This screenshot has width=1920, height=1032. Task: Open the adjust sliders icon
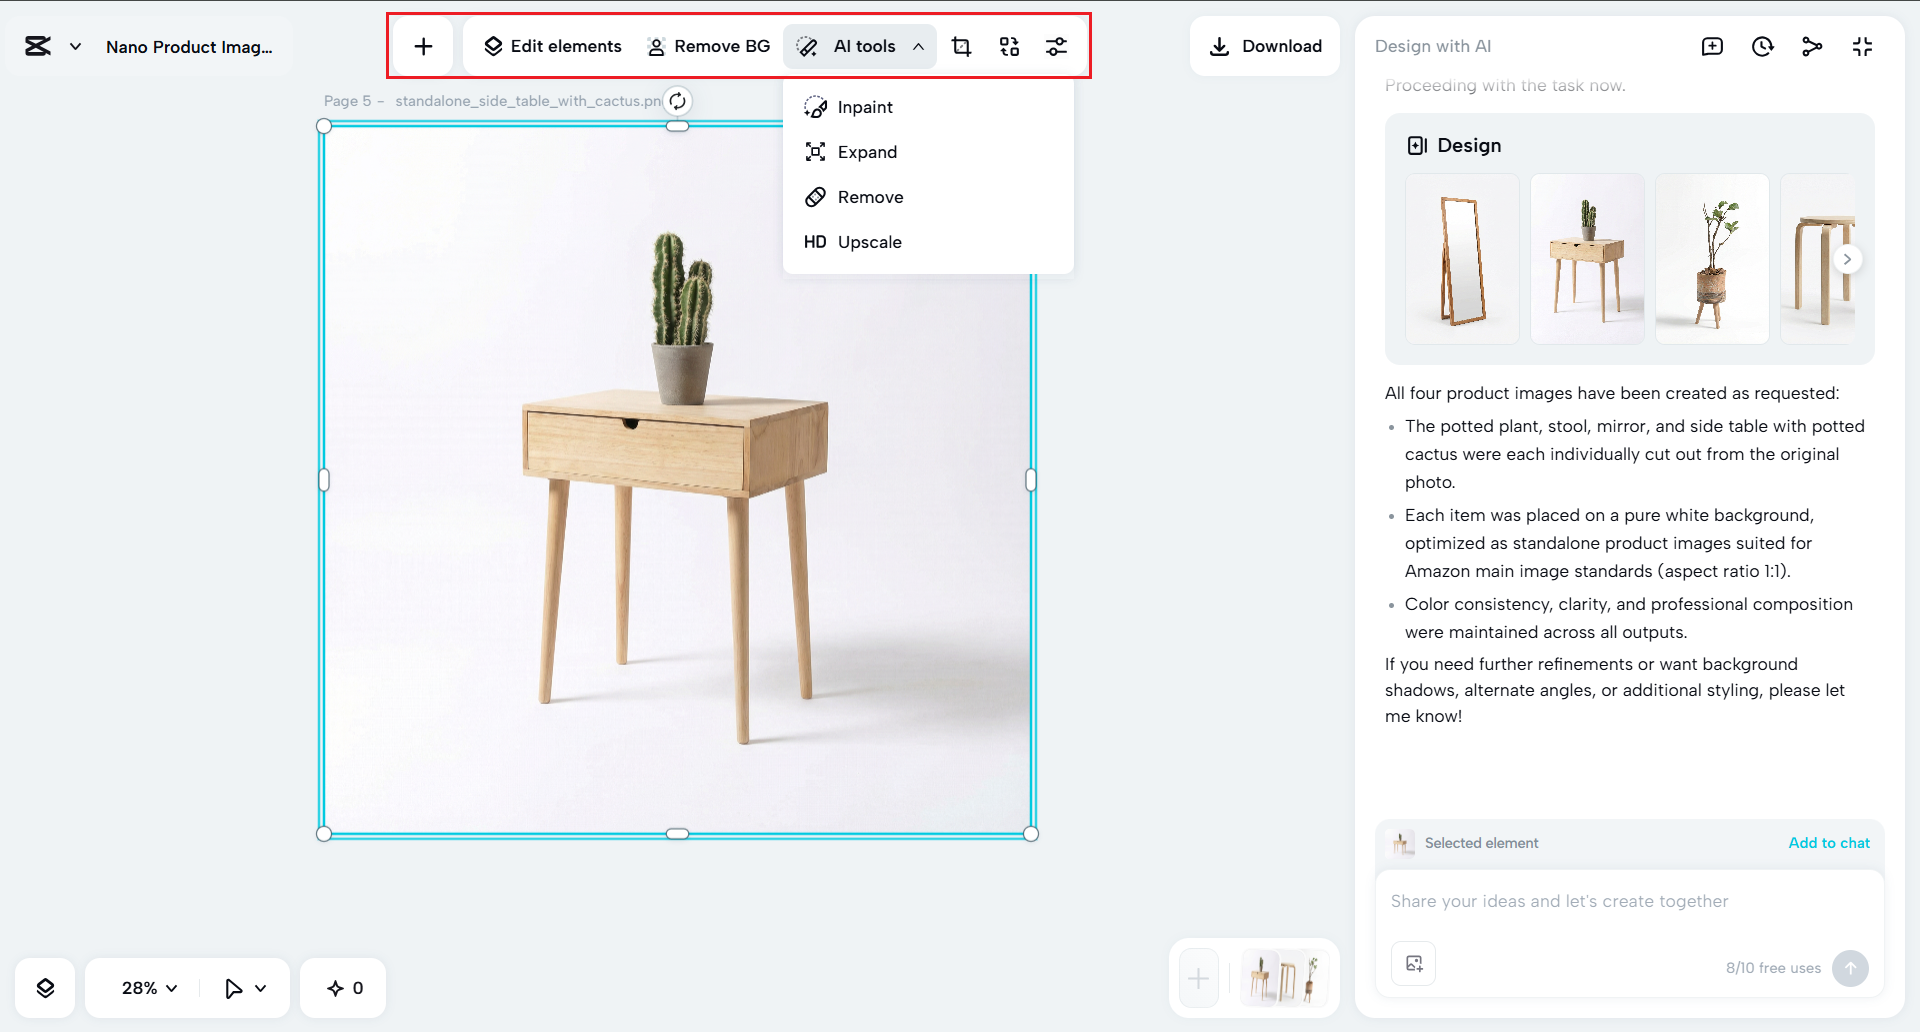coord(1056,46)
